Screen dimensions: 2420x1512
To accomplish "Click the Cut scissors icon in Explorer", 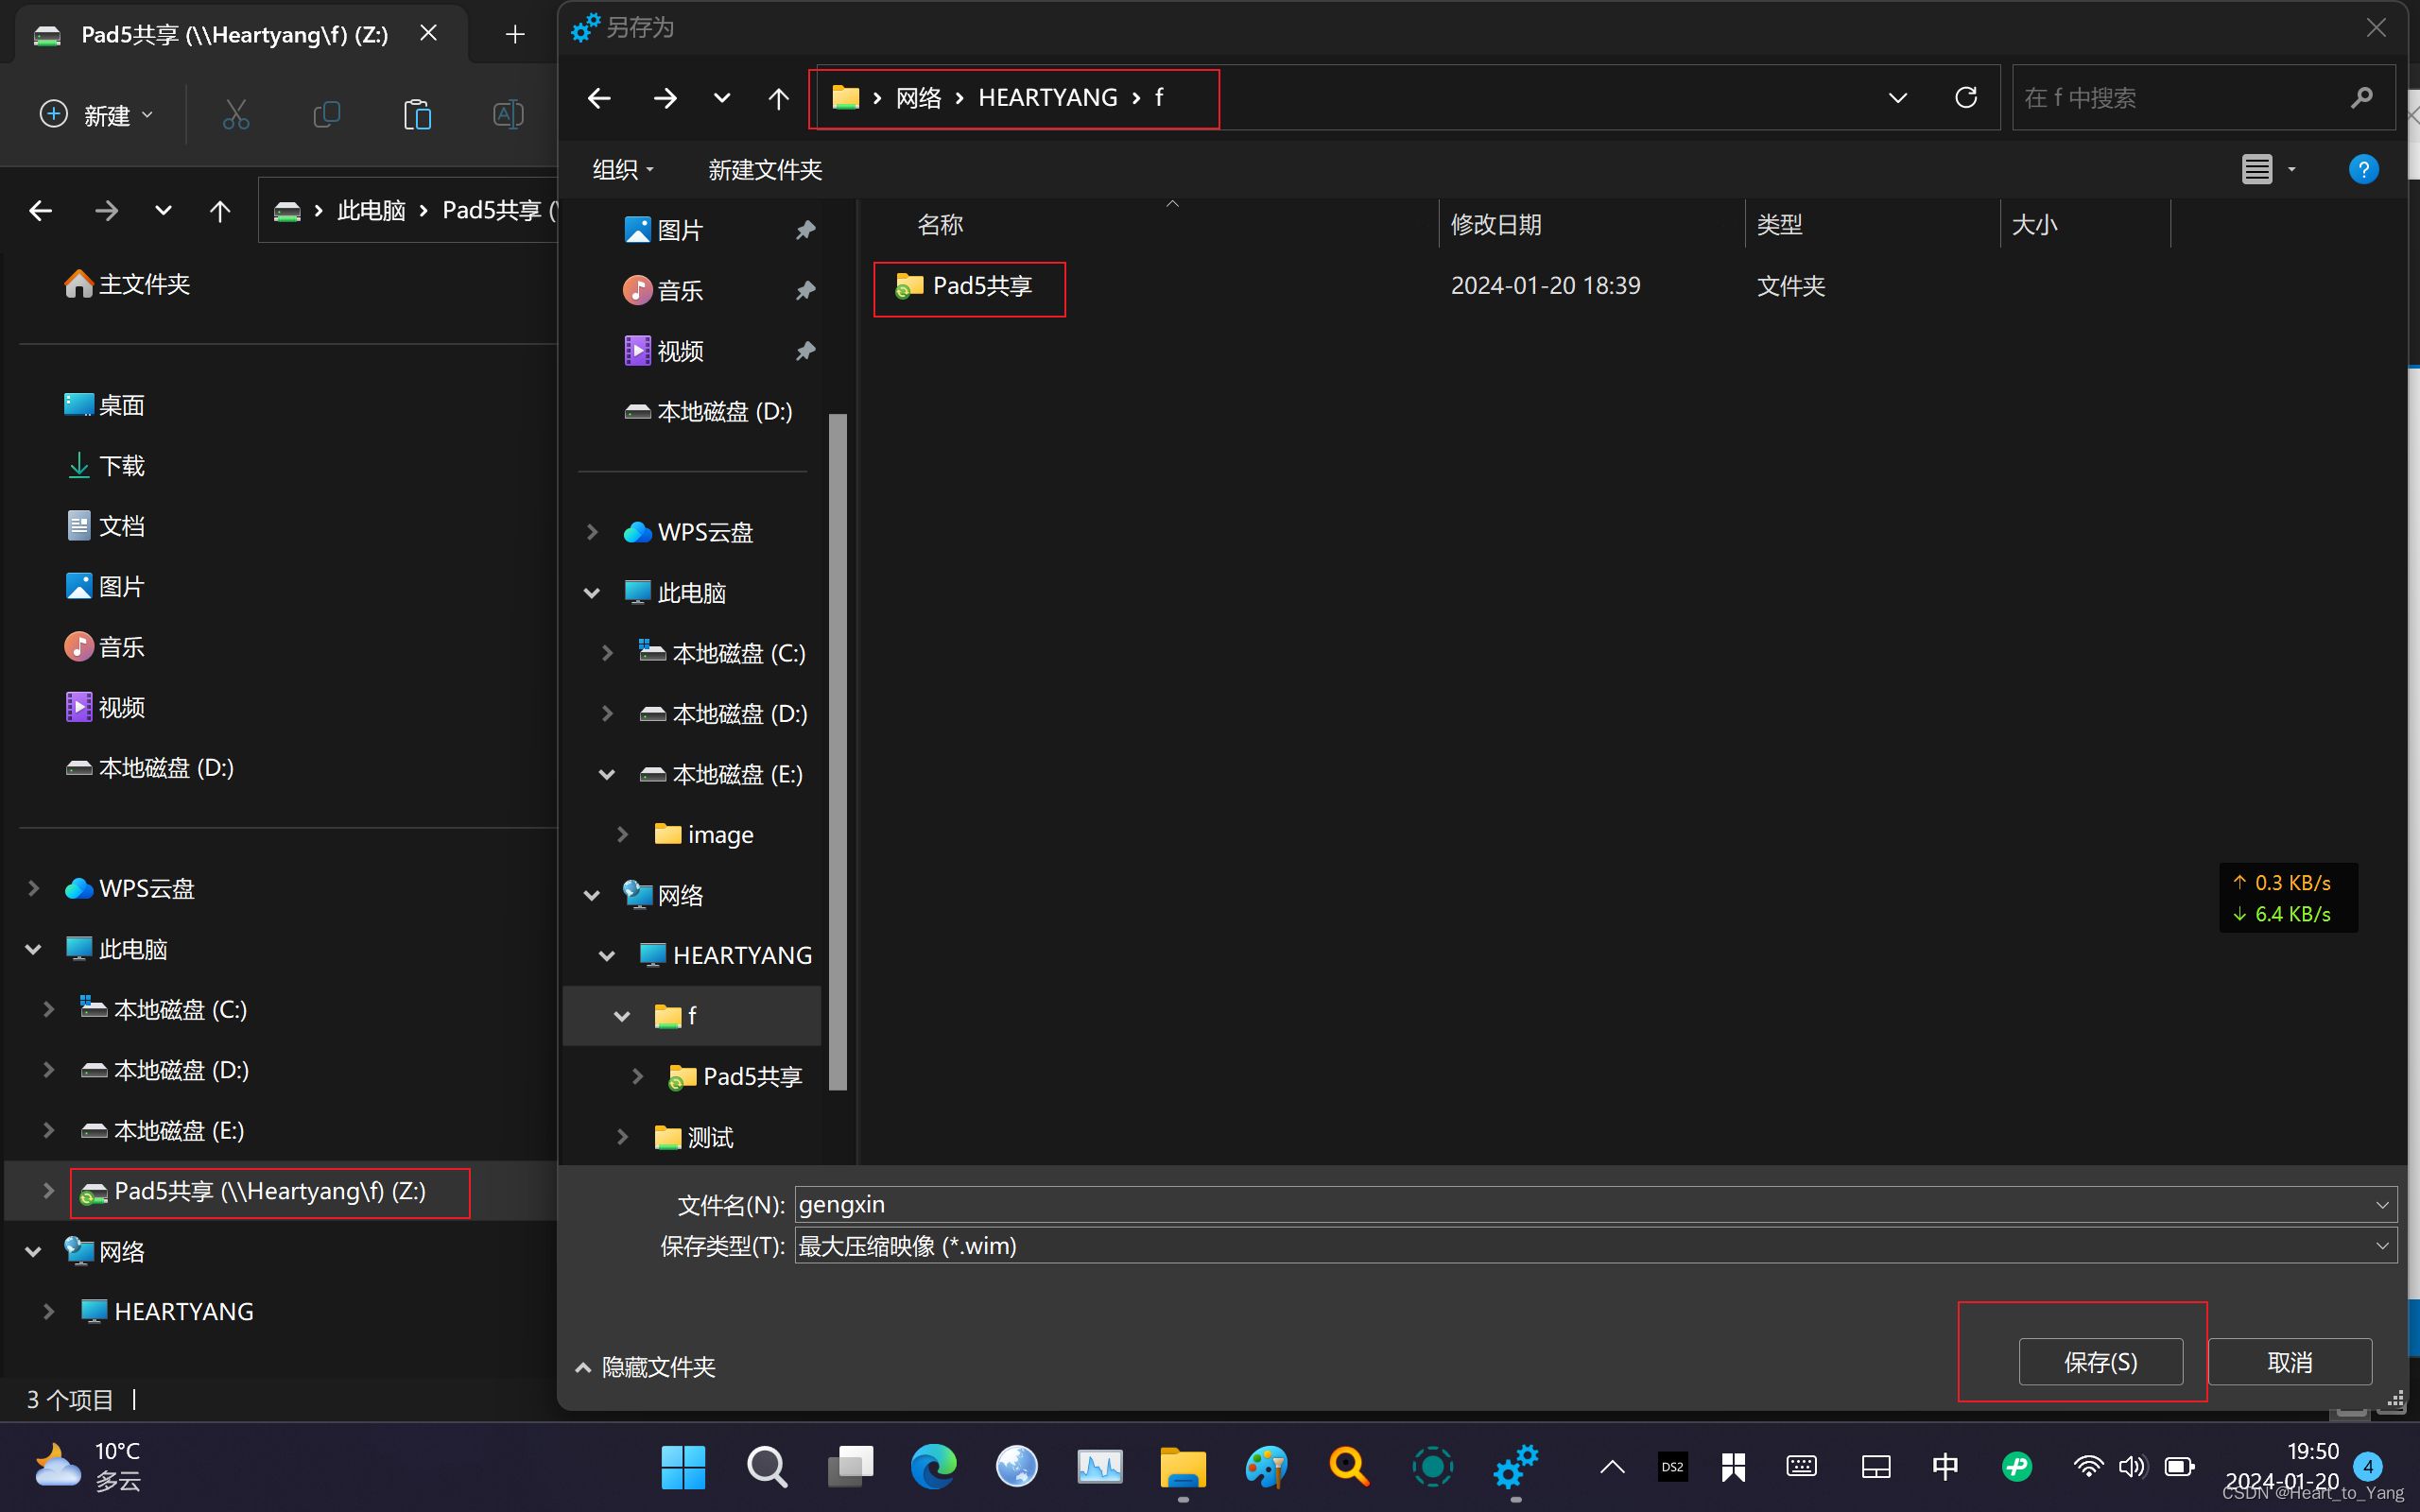I will (236, 115).
